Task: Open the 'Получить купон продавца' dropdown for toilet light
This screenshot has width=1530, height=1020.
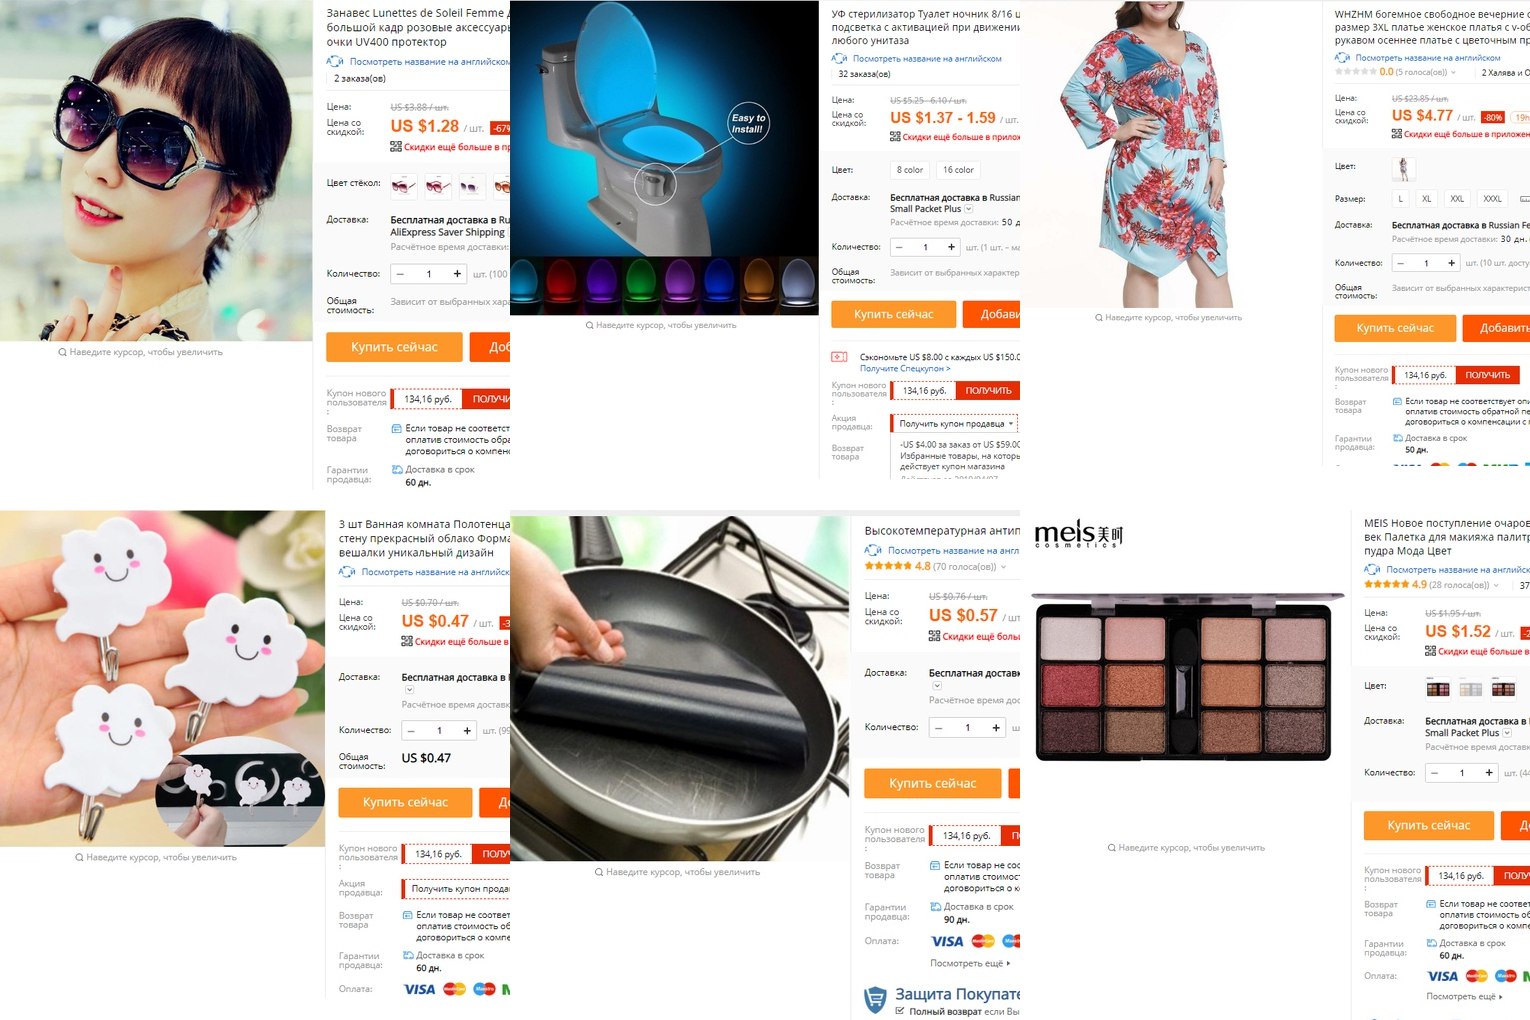Action: click(x=954, y=424)
